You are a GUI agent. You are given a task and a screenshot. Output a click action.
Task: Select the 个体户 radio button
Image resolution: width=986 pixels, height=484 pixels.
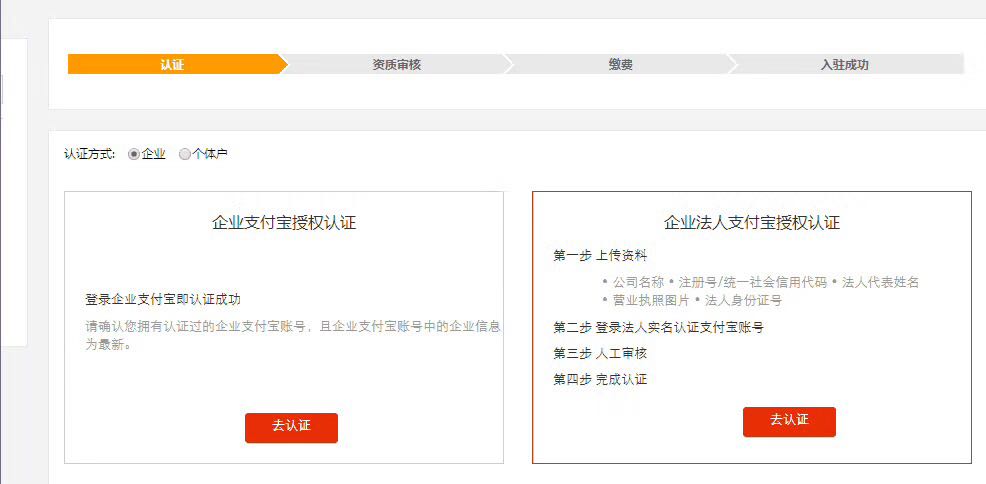[x=185, y=154]
